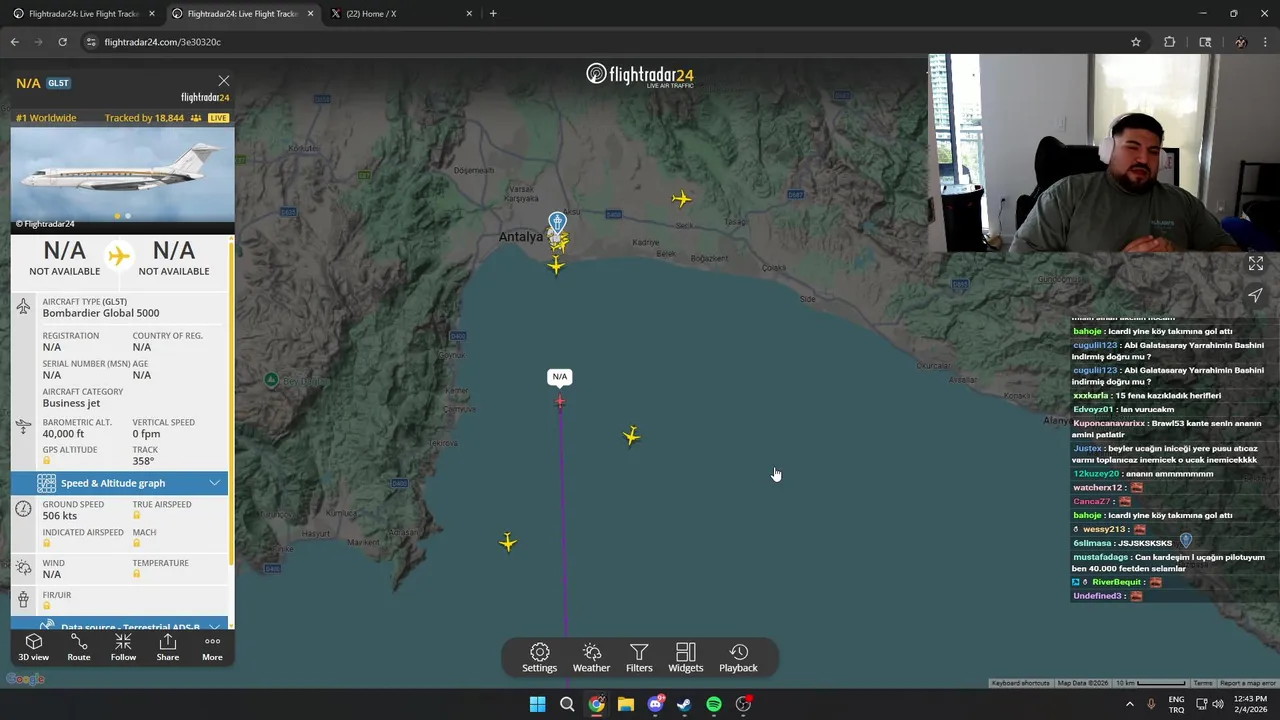Click the locked Mach padlock
The height and width of the screenshot is (720, 1280).
click(x=137, y=544)
